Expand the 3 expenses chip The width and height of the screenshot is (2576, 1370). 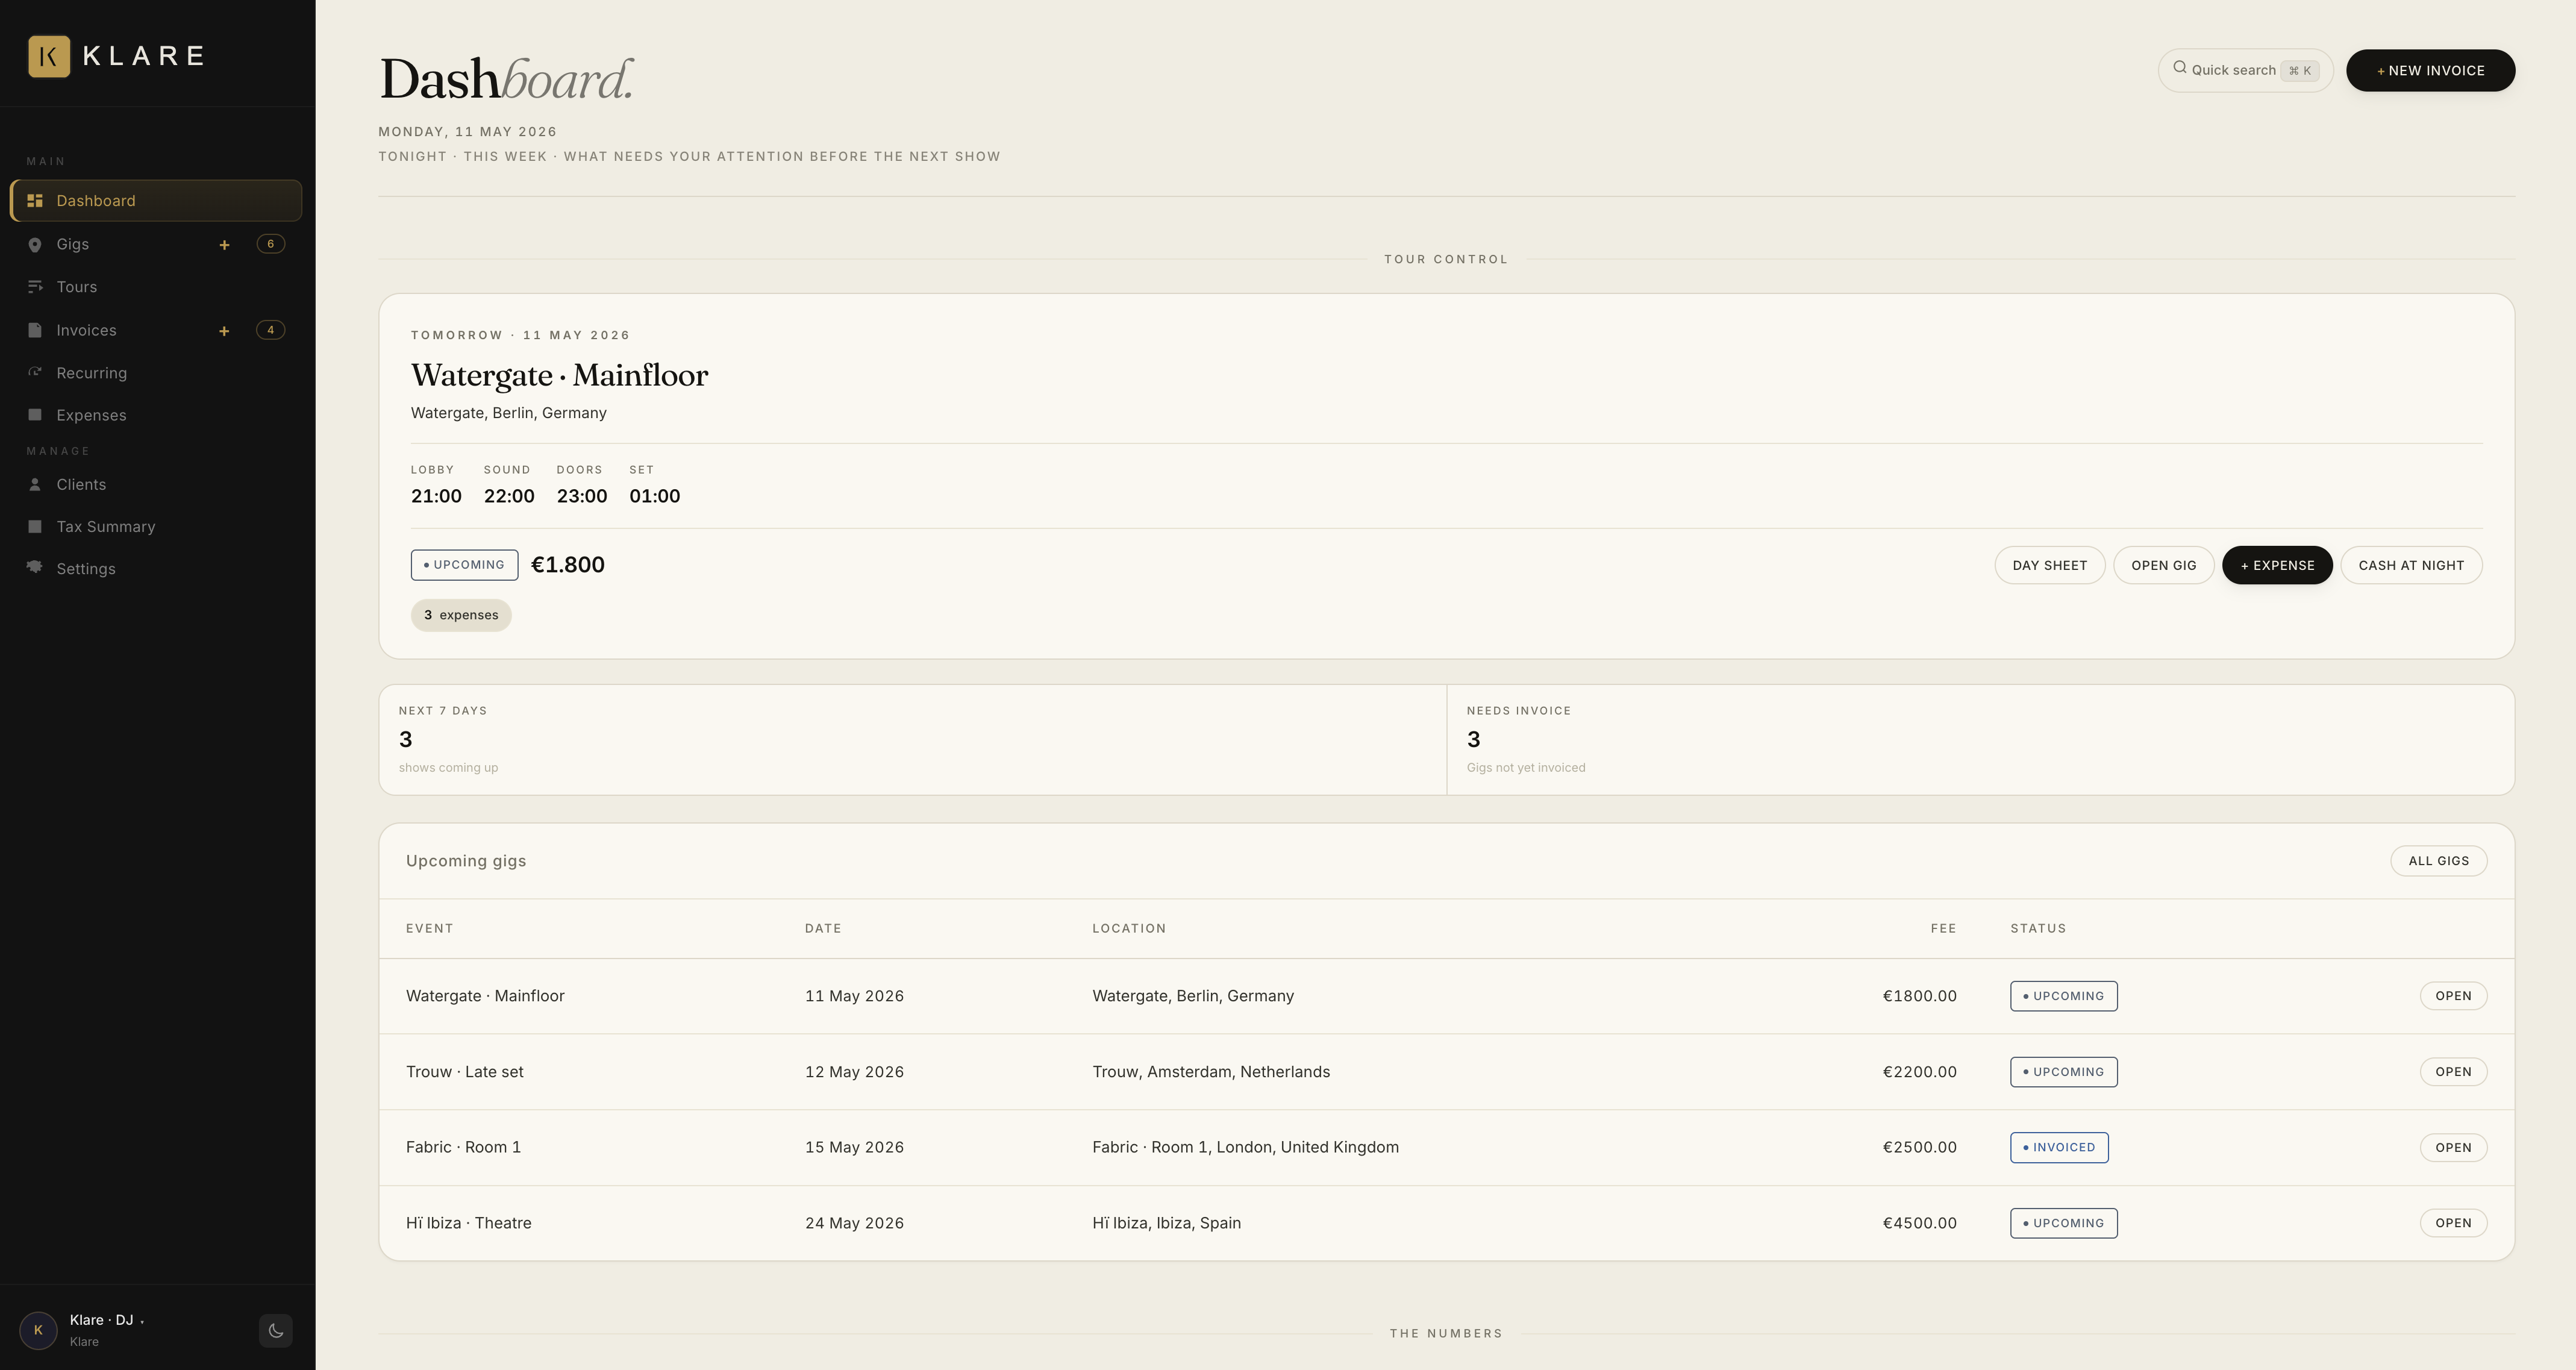[461, 615]
